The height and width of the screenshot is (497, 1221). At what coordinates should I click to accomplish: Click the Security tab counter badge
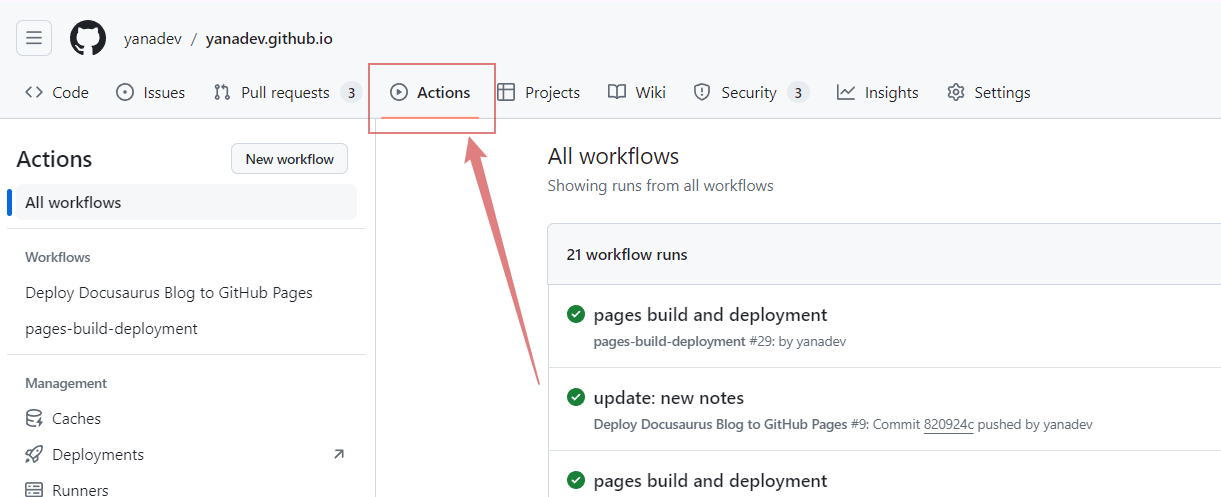click(797, 93)
